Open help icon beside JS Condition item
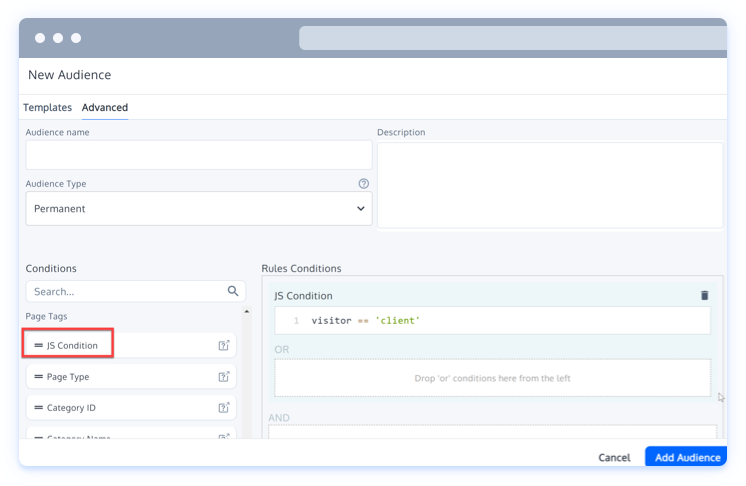This screenshot has width=746, height=486. tap(224, 346)
